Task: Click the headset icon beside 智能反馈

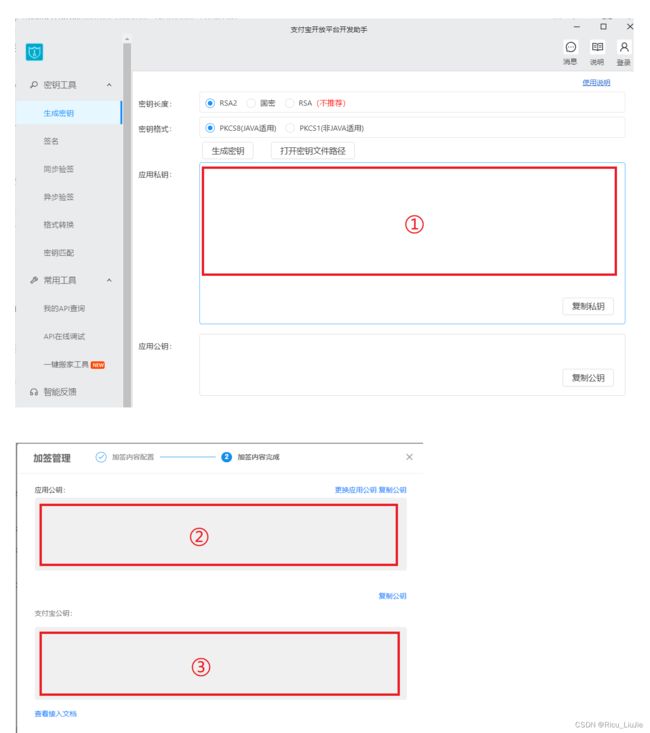Action: [x=34, y=392]
